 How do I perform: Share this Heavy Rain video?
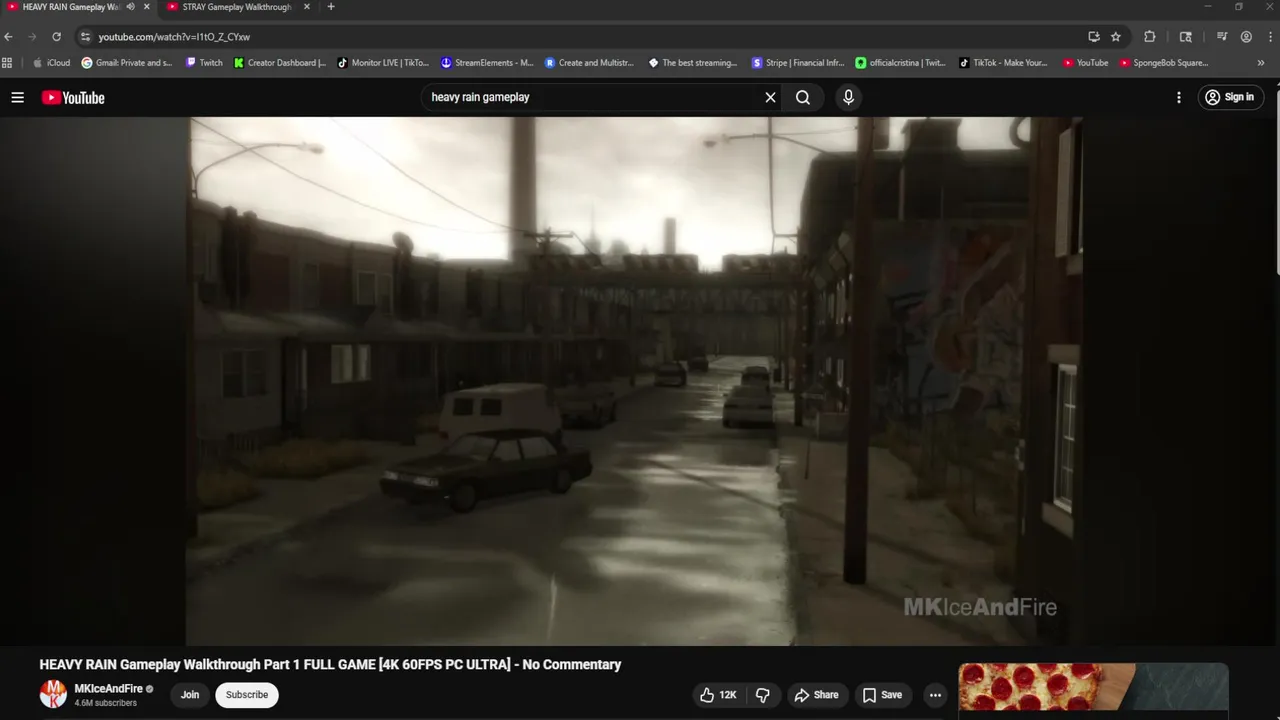click(x=816, y=695)
